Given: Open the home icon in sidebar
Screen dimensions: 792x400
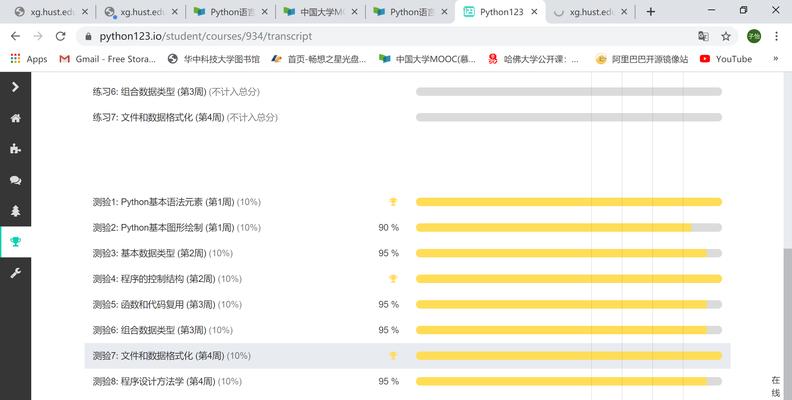Looking at the screenshot, I should [x=15, y=118].
